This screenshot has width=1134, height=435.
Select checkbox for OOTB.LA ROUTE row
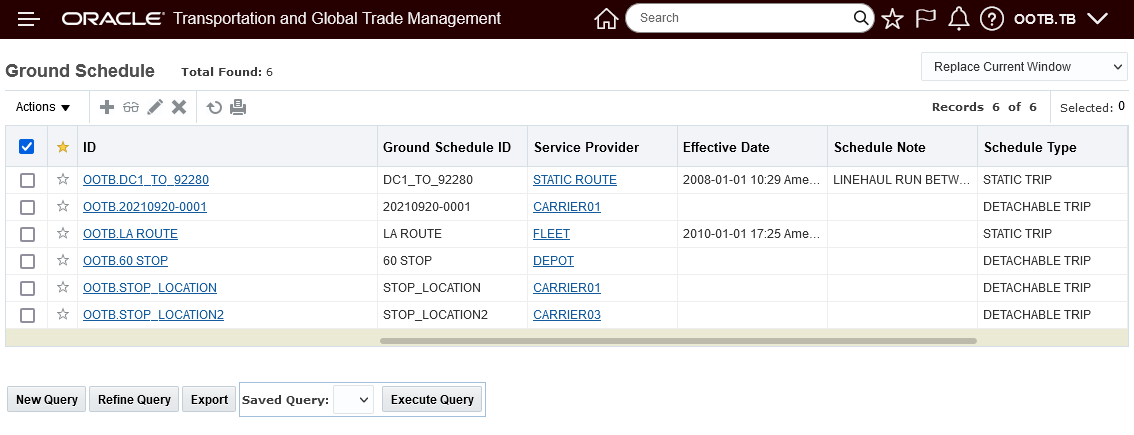[27, 234]
